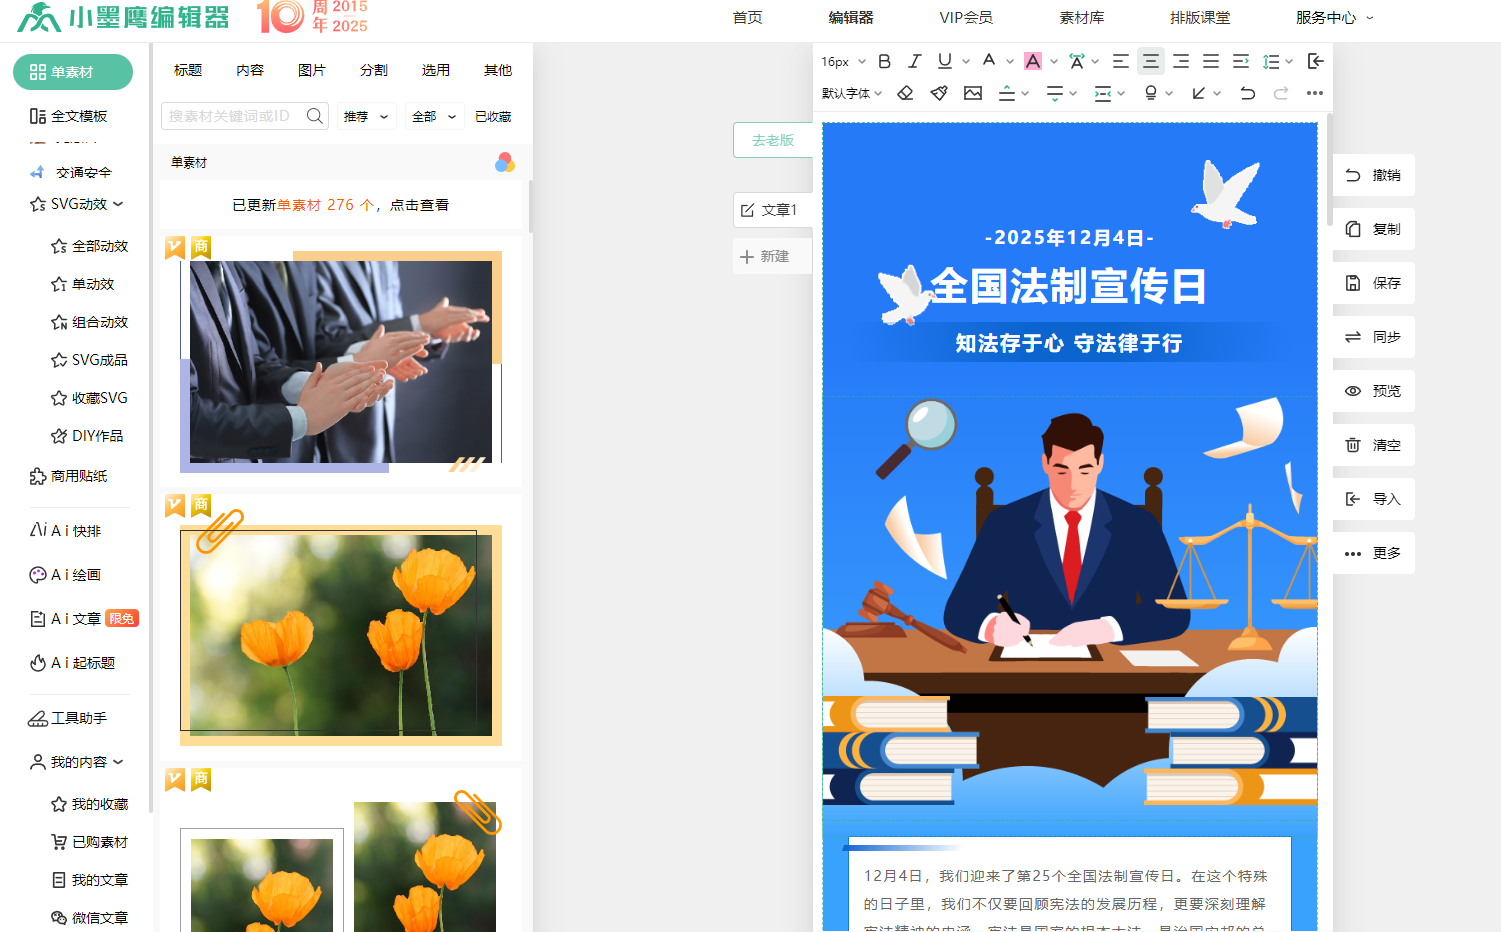Click the preview eye icon
Viewport: 1501px width, 932px height.
1353,391
